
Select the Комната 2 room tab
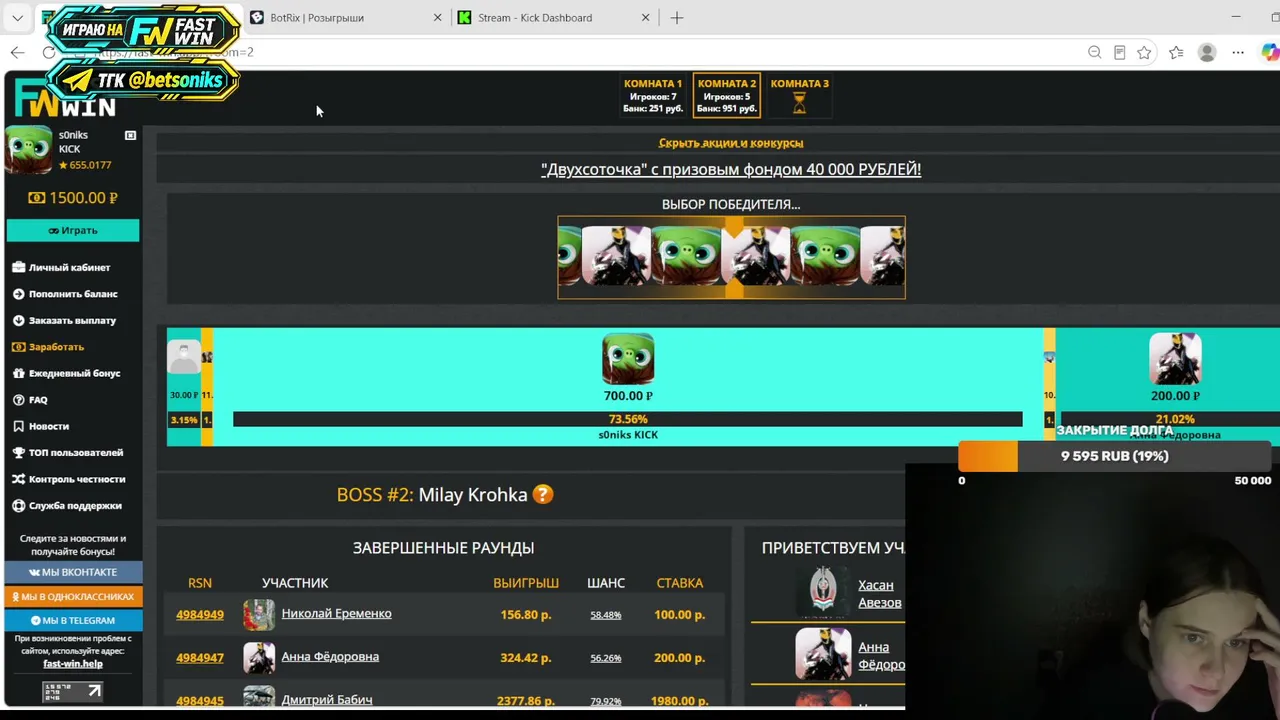727,95
